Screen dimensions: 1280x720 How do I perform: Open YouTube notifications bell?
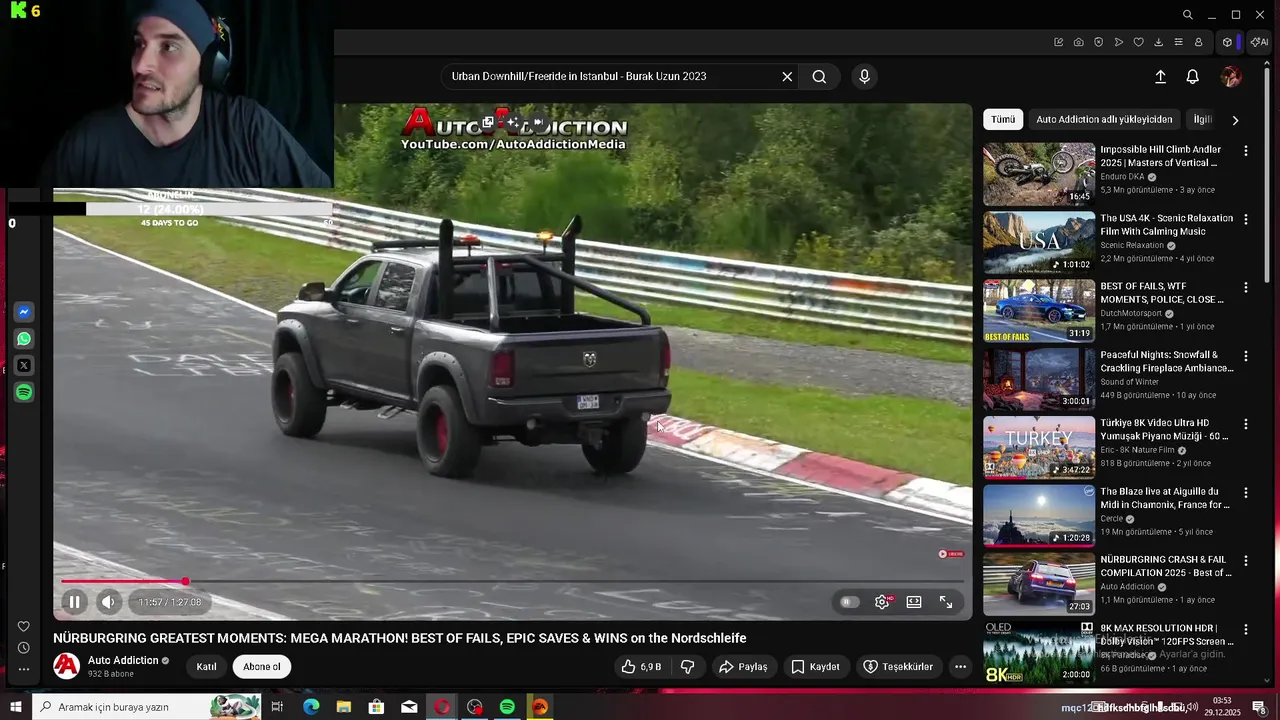pos(1193,77)
